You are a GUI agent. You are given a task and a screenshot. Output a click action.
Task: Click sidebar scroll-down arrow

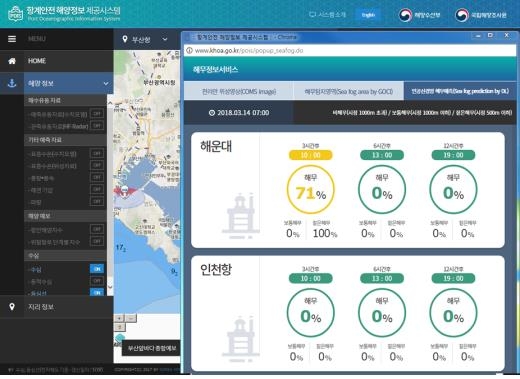pos(110,287)
